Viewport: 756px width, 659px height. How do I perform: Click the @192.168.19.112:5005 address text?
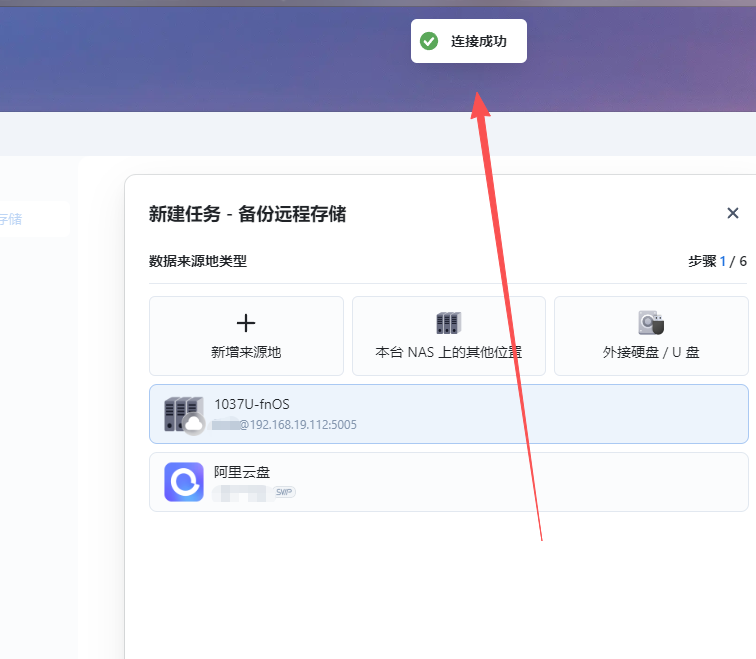click(x=298, y=425)
